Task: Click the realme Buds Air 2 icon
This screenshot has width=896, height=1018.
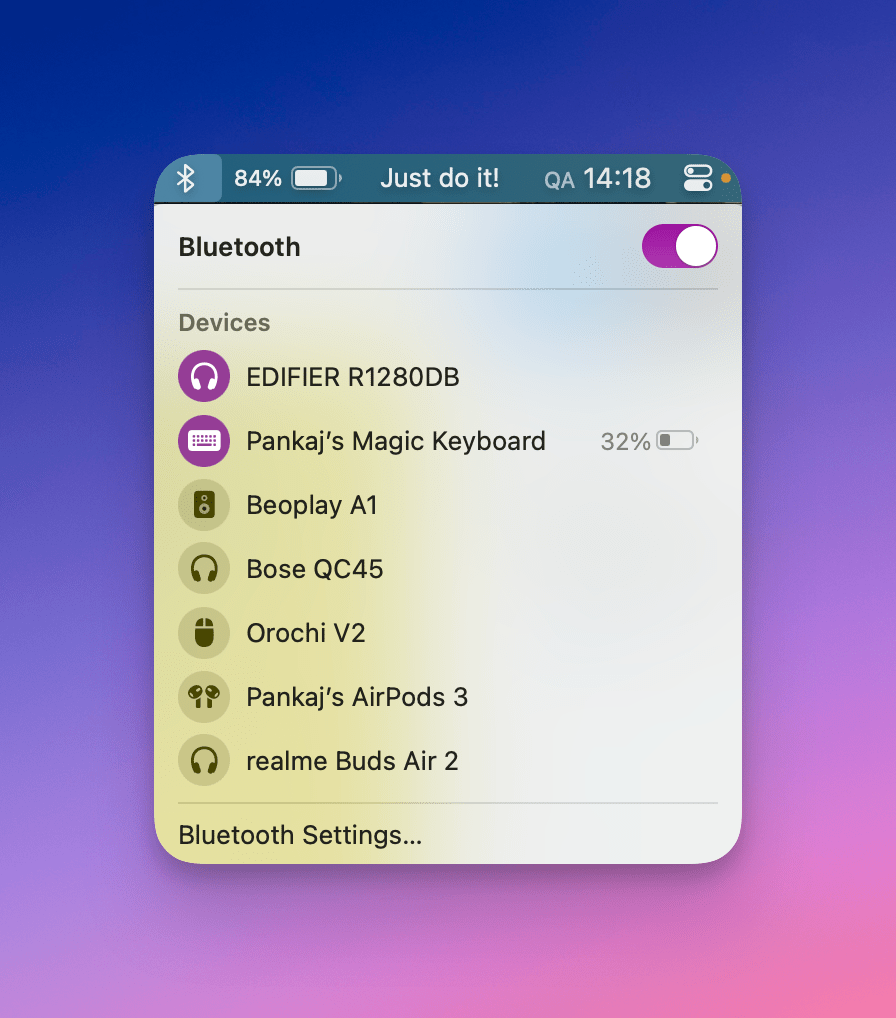Action: pyautogui.click(x=204, y=760)
